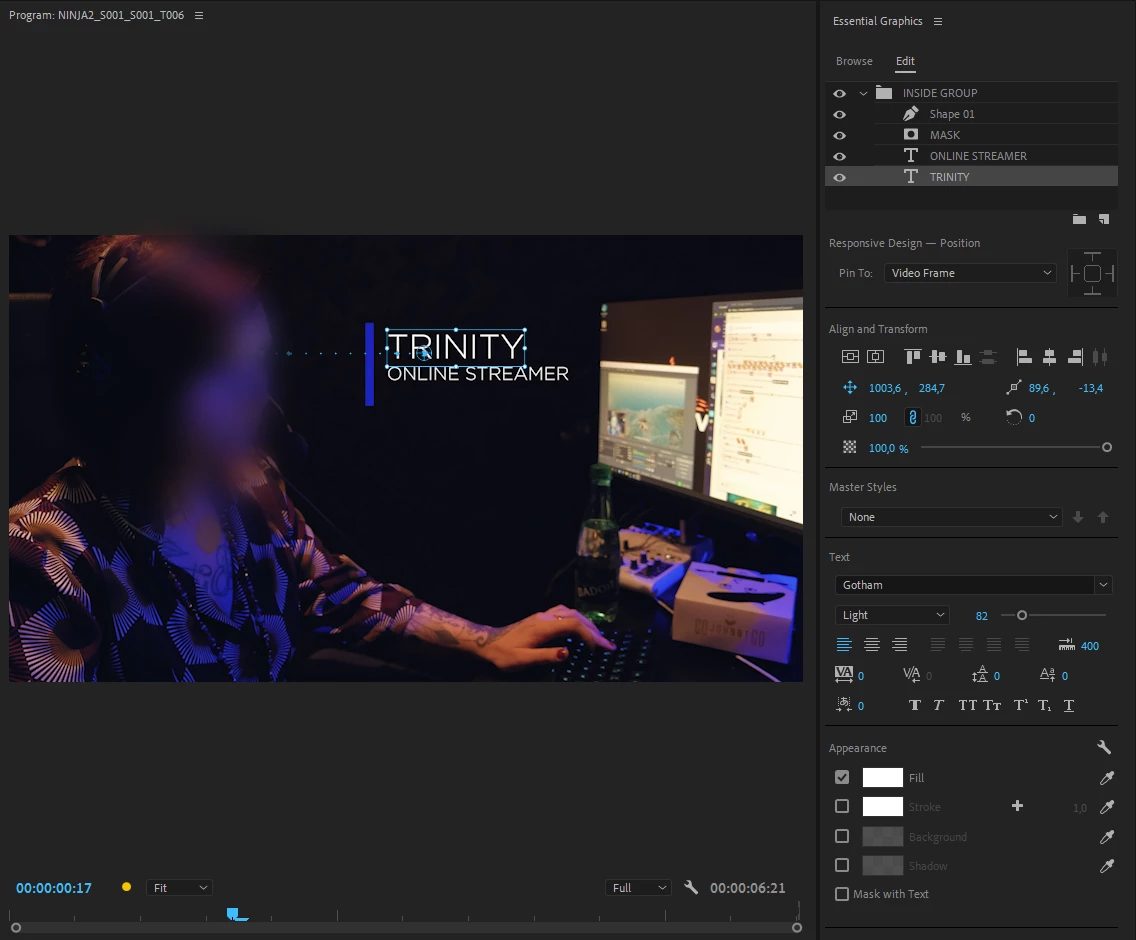This screenshot has width=1136, height=940.
Task: Click the Create Group folder icon
Action: point(1079,219)
